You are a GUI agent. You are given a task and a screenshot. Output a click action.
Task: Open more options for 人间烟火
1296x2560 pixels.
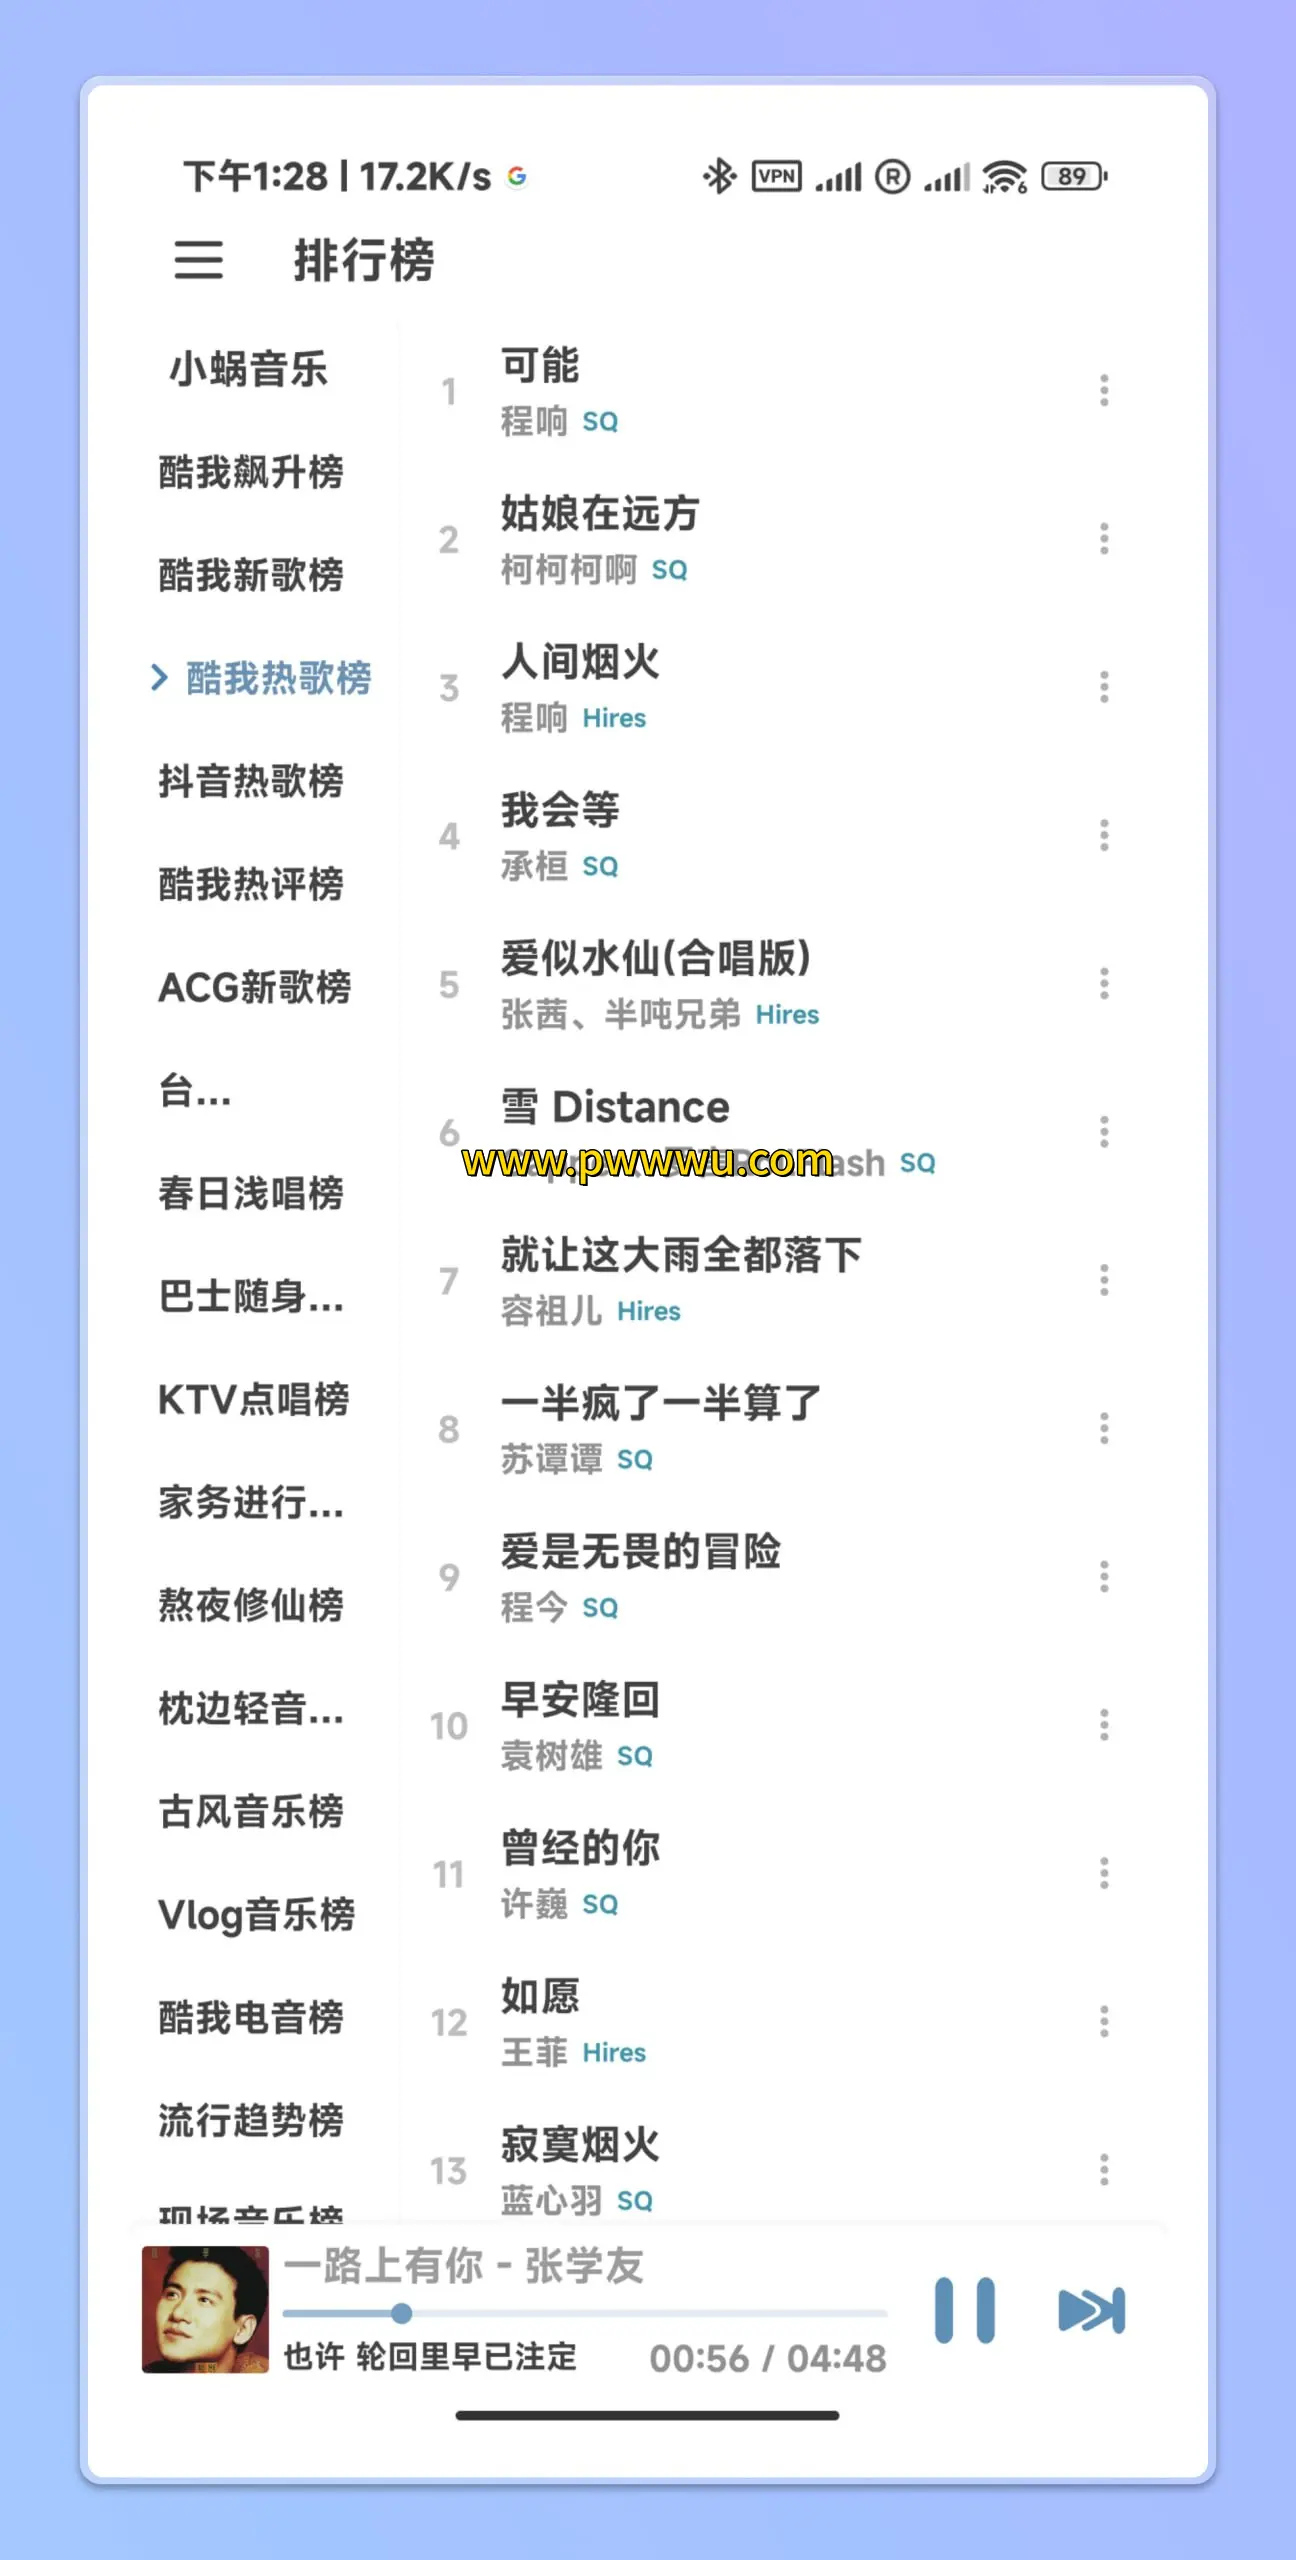click(1104, 687)
